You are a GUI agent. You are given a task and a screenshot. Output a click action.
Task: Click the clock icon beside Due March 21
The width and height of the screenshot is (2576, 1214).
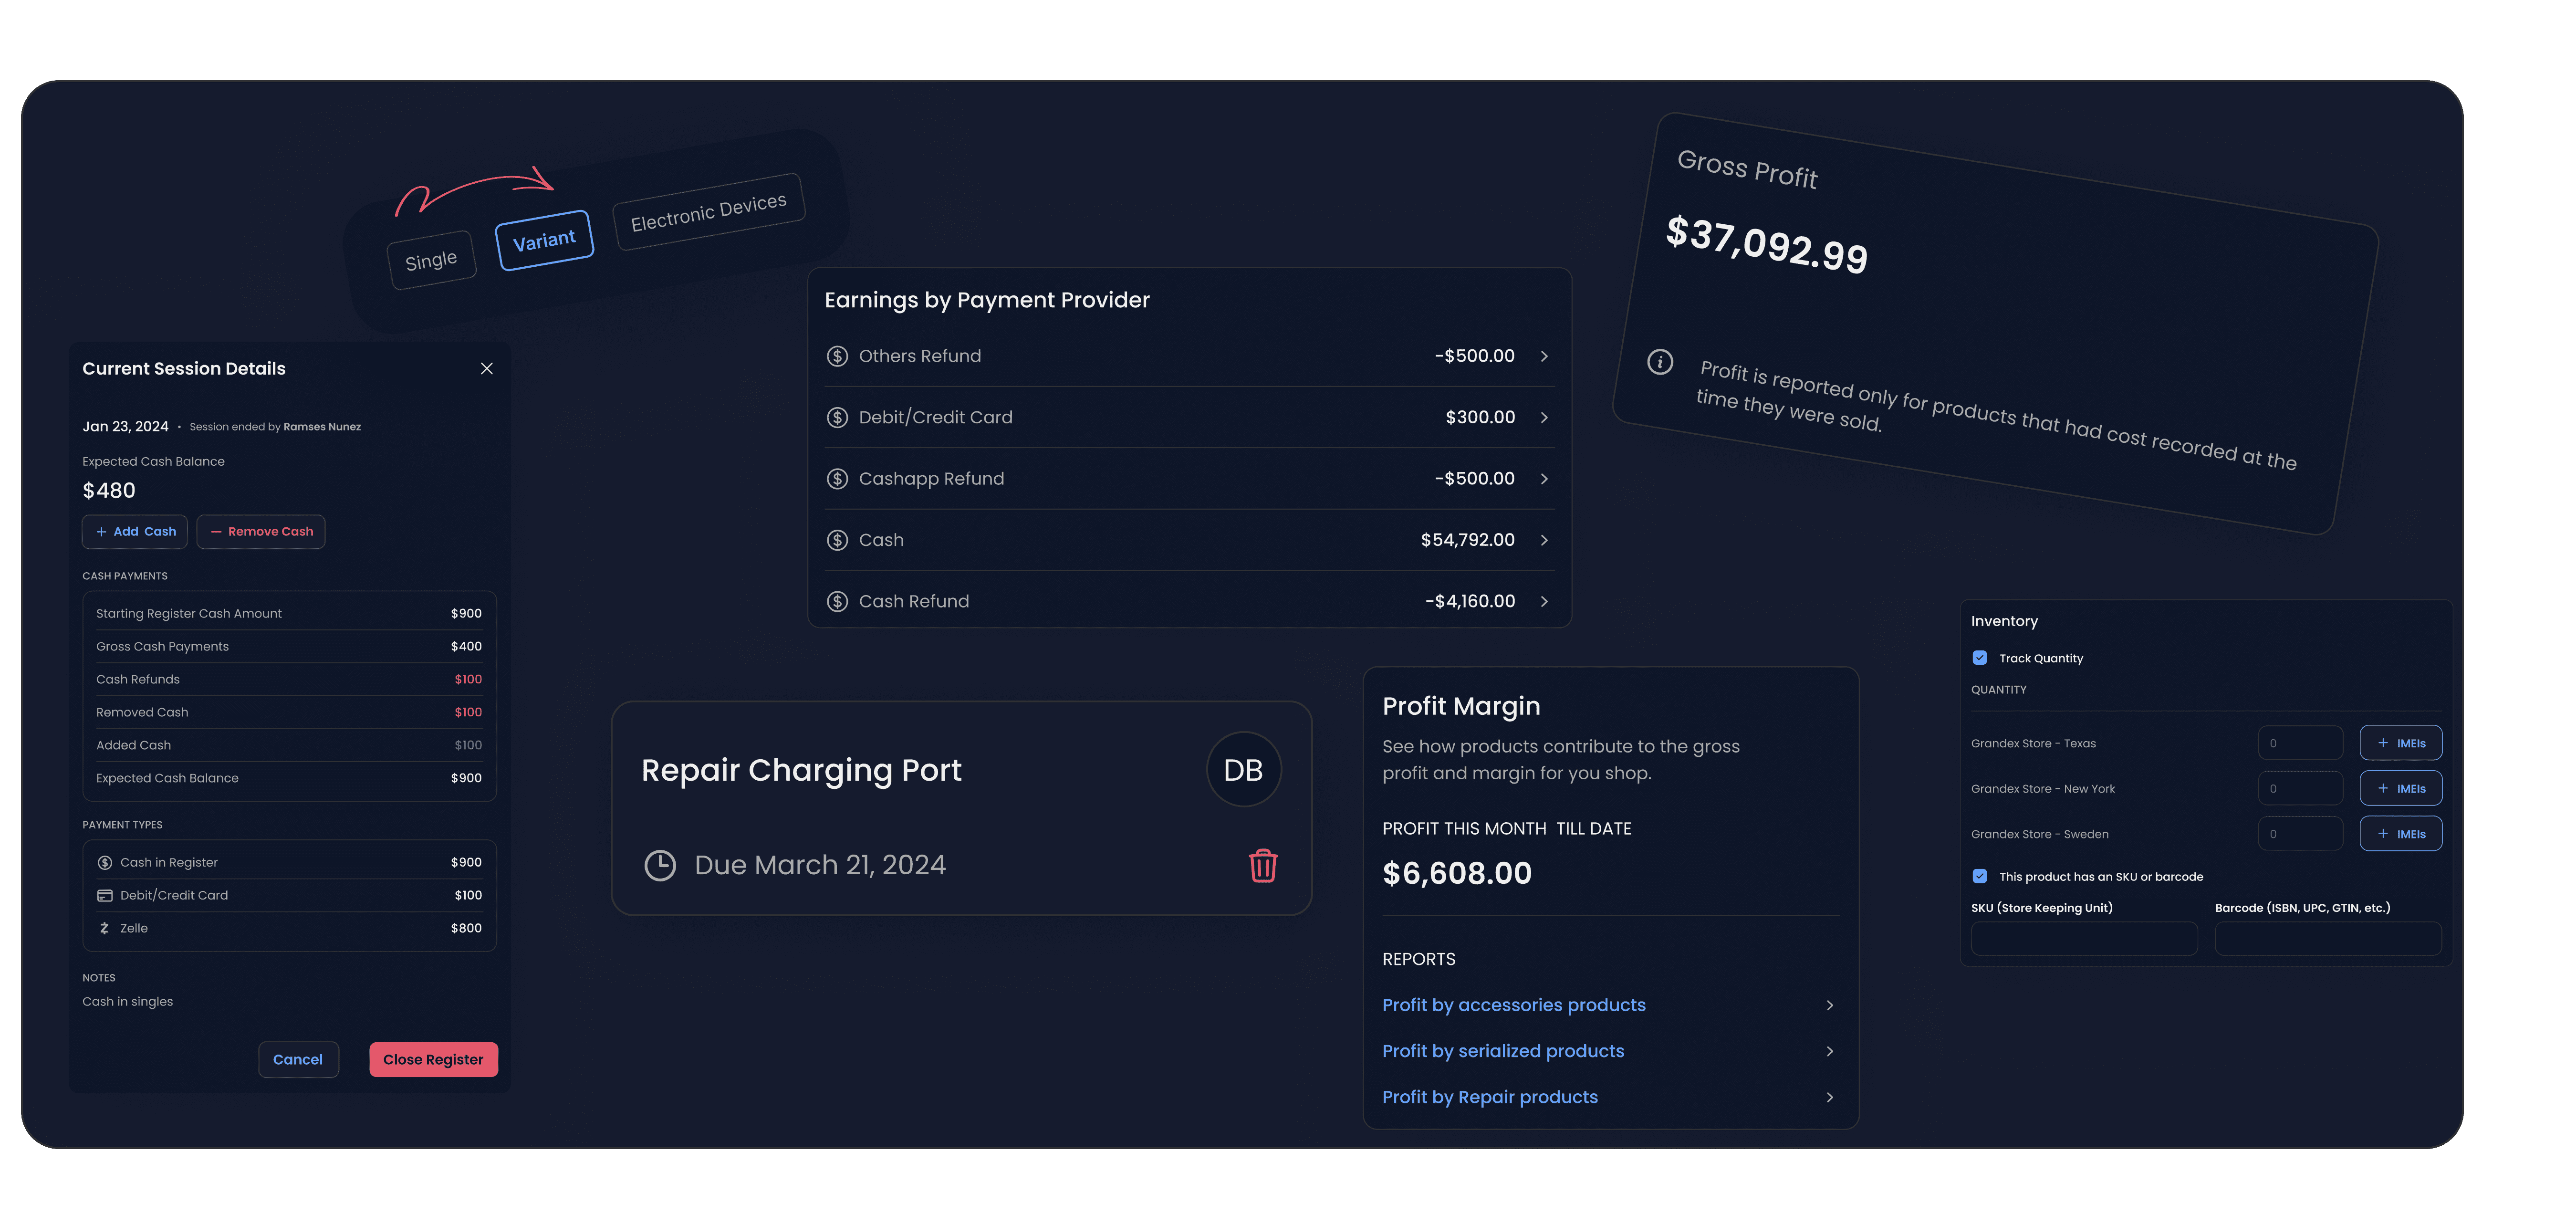point(660,865)
